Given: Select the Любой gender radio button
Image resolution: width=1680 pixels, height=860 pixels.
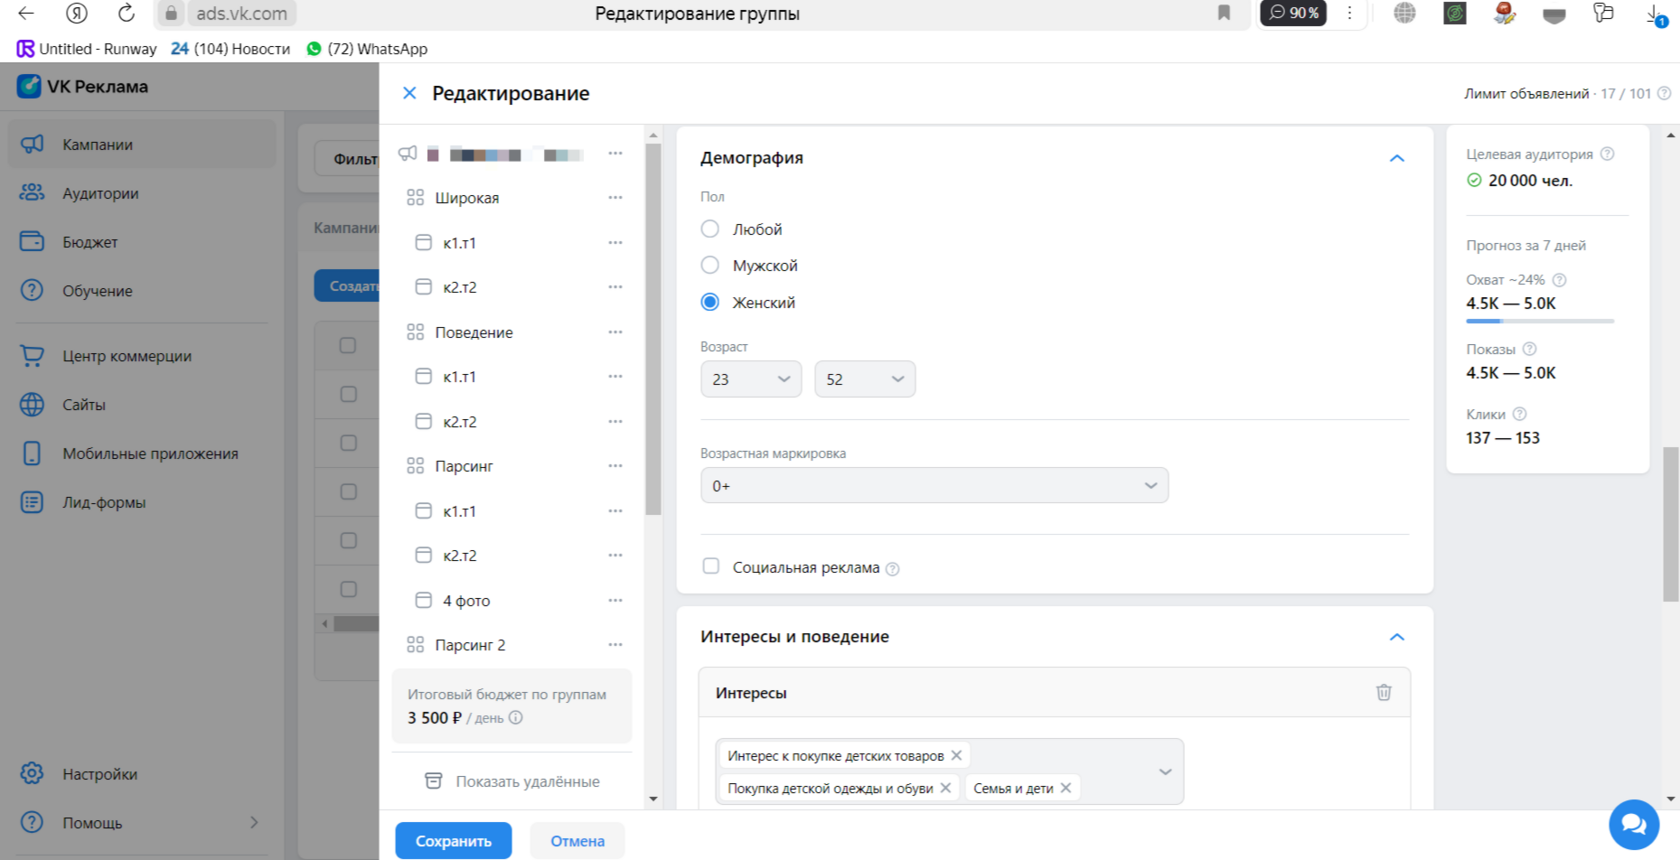Looking at the screenshot, I should coord(710,229).
